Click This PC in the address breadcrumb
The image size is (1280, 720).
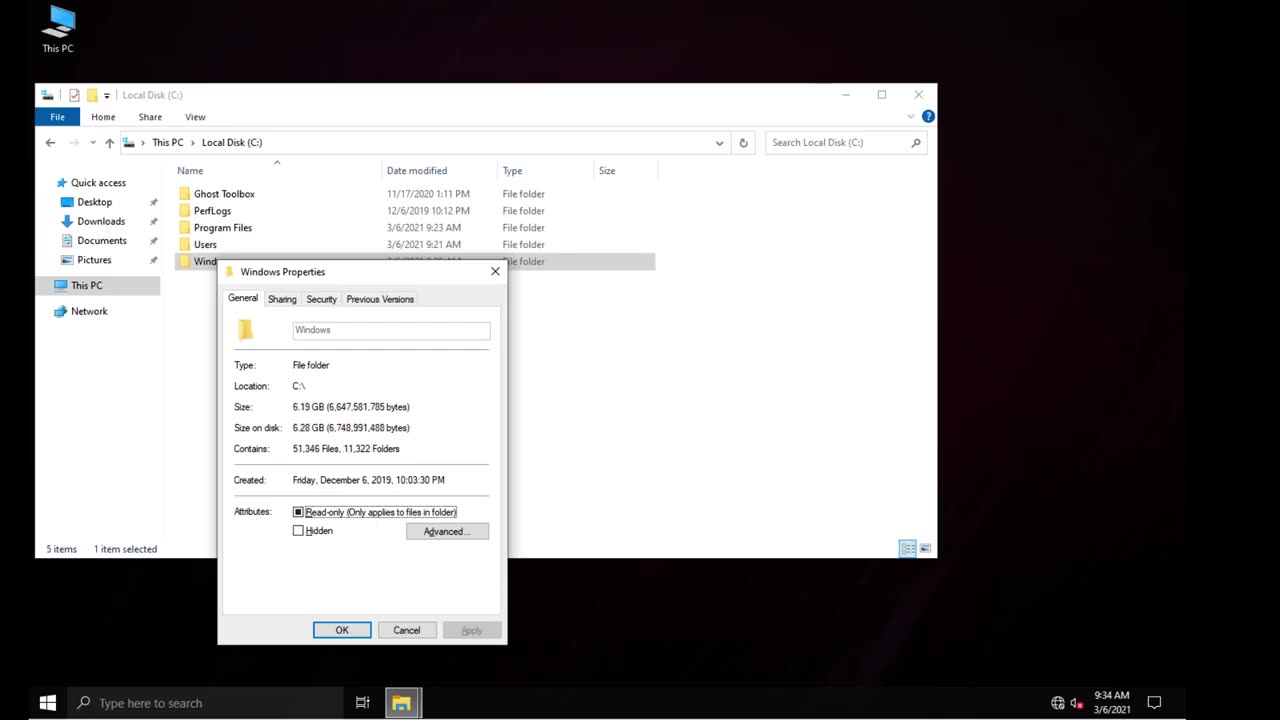click(x=167, y=143)
